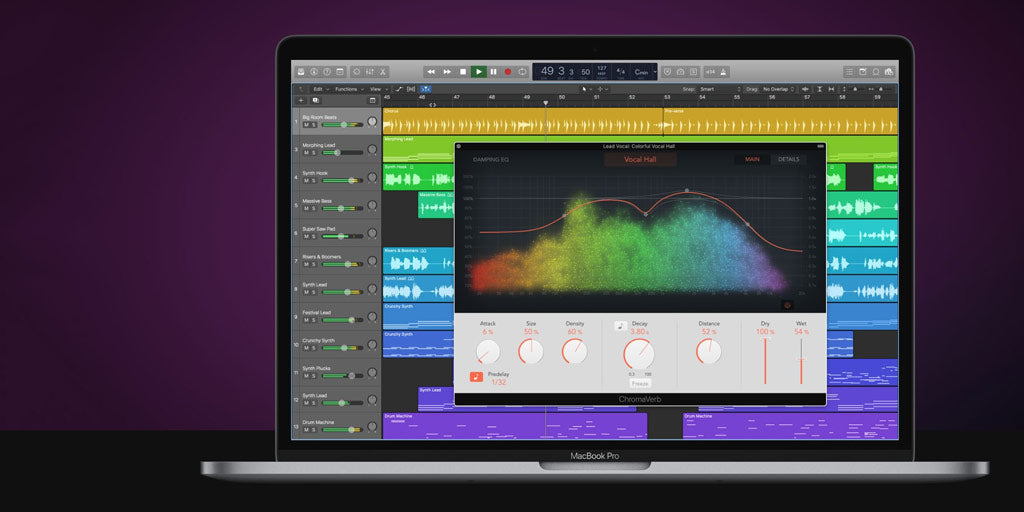Open the Drag dropdown set to No Overlap
The height and width of the screenshot is (512, 1024).
(778, 89)
